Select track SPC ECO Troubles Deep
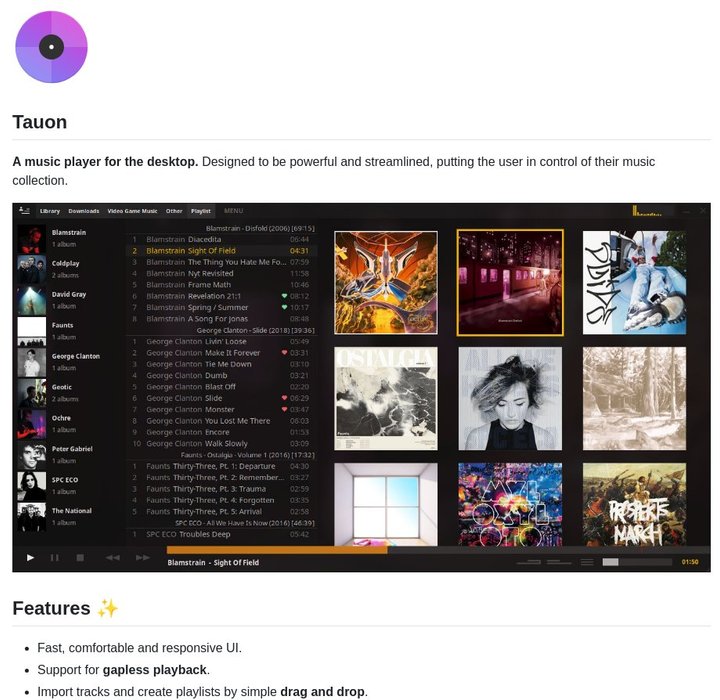This screenshot has height=700, width=720. (x=221, y=534)
